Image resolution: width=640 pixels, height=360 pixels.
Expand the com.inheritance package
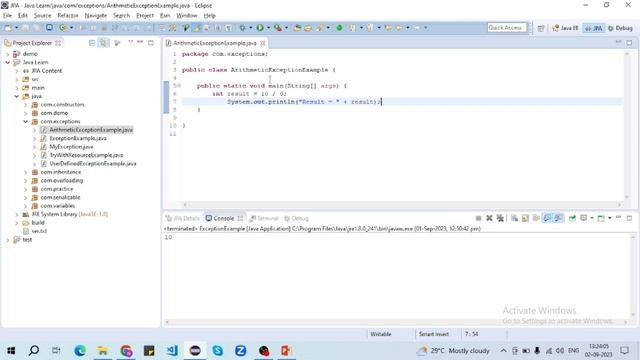[25, 172]
